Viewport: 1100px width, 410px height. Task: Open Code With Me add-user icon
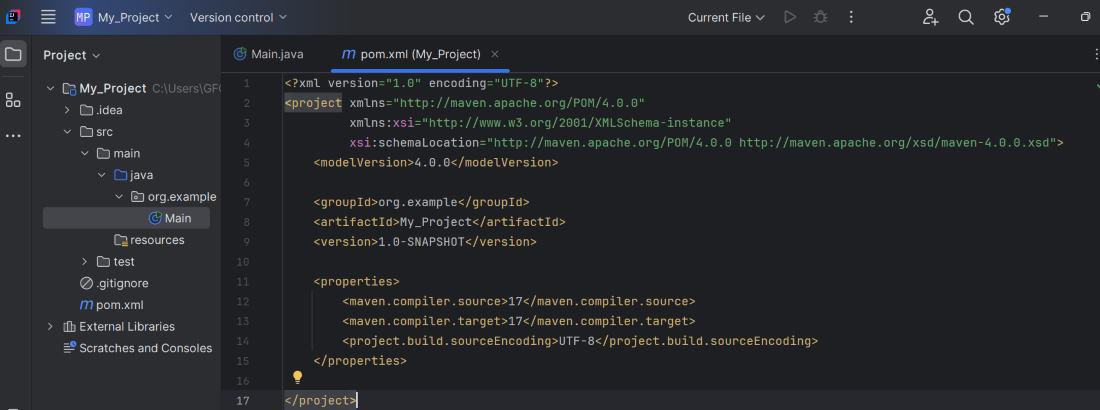click(930, 17)
